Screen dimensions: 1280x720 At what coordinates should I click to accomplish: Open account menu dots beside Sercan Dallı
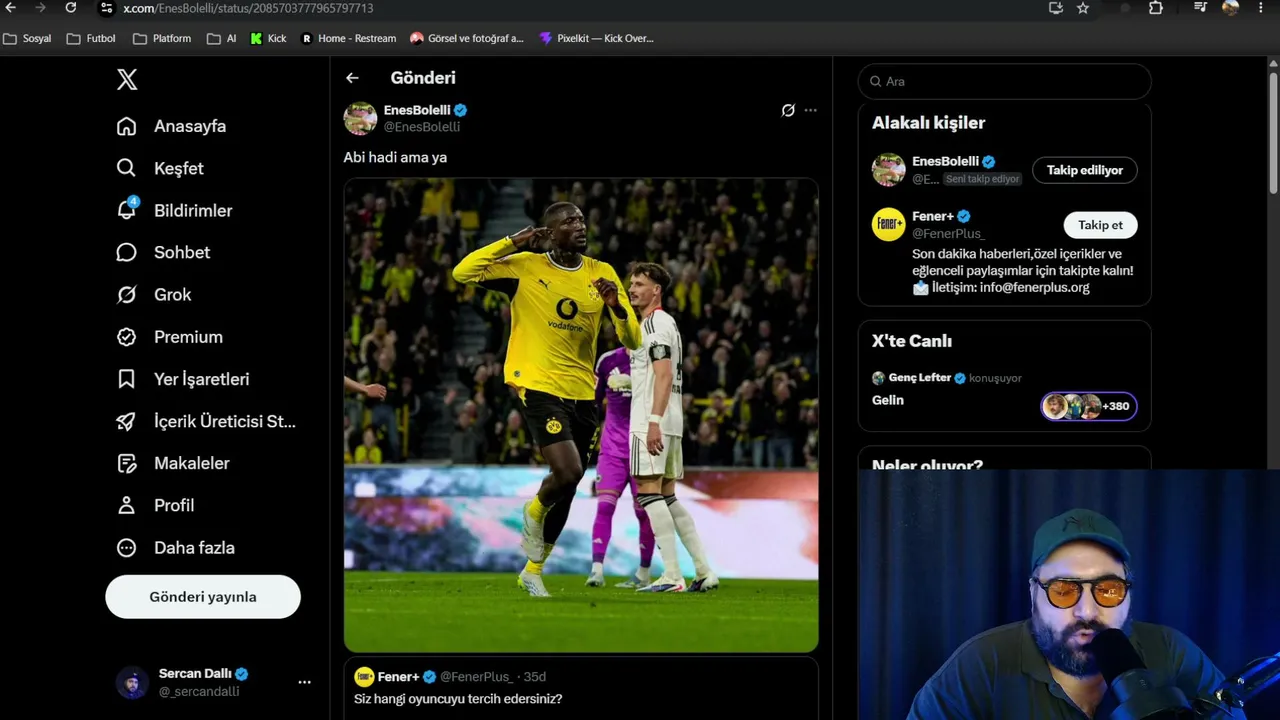(304, 682)
